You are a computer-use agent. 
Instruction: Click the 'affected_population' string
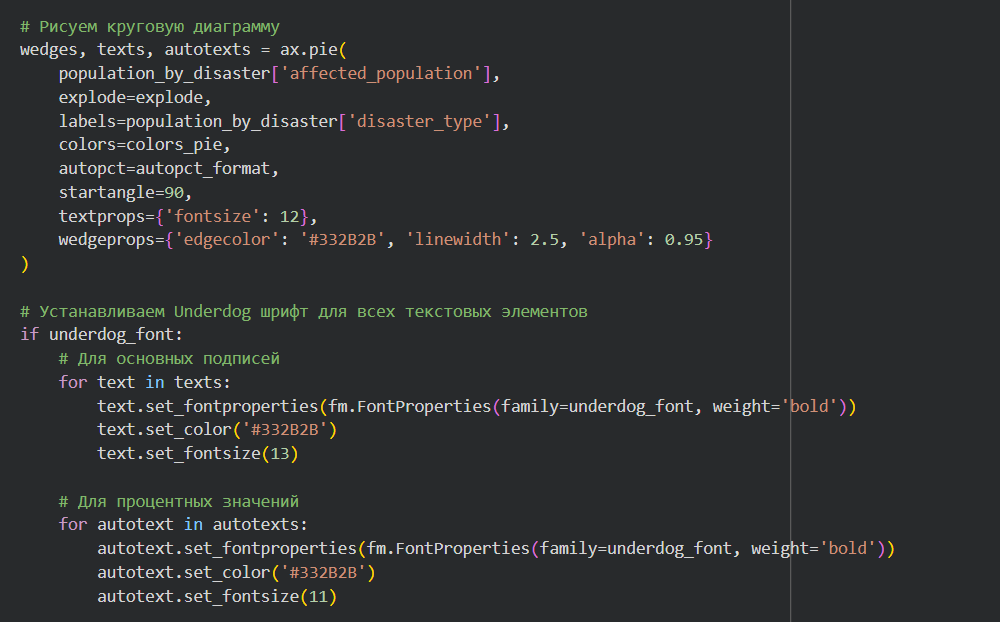point(381,74)
